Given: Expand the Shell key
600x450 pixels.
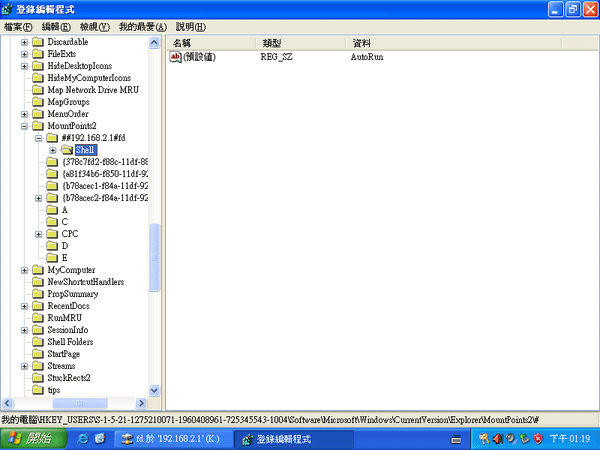Looking at the screenshot, I should (x=53, y=150).
